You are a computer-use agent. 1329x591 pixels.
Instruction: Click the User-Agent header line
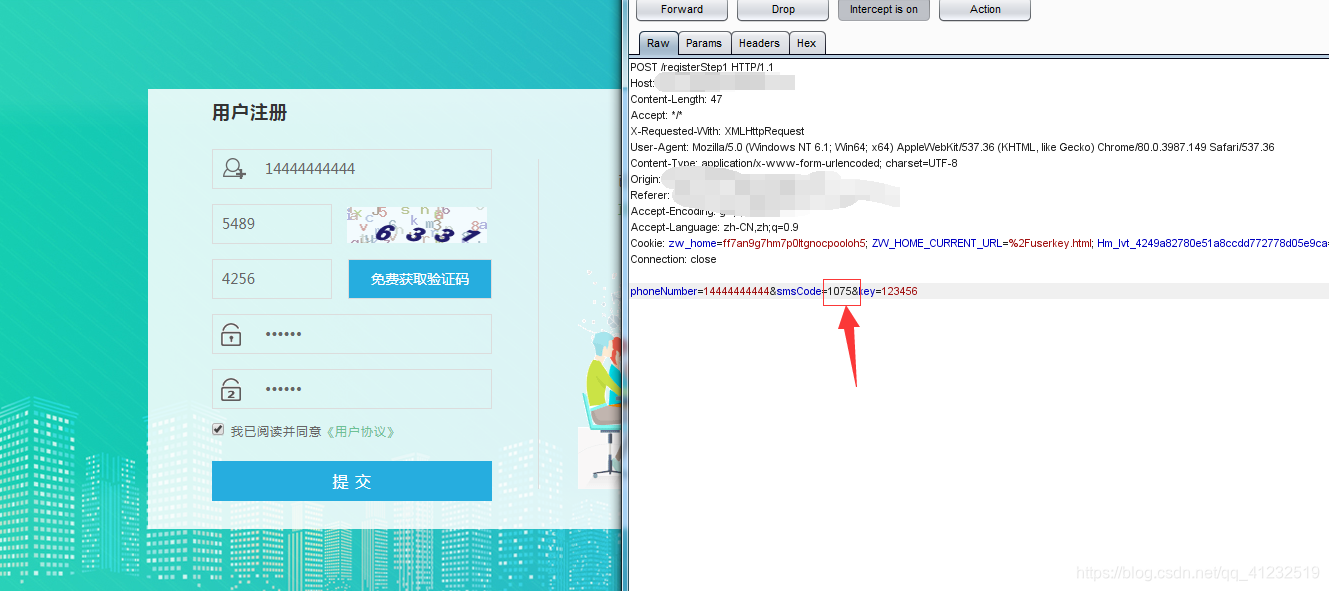[952, 147]
